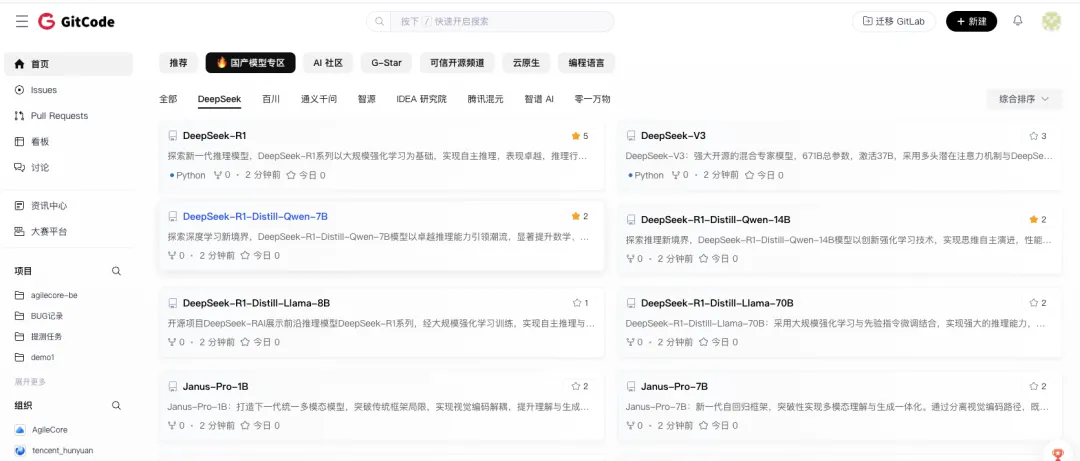
Task: Star the DeepSeek-R1 repository
Action: point(575,136)
